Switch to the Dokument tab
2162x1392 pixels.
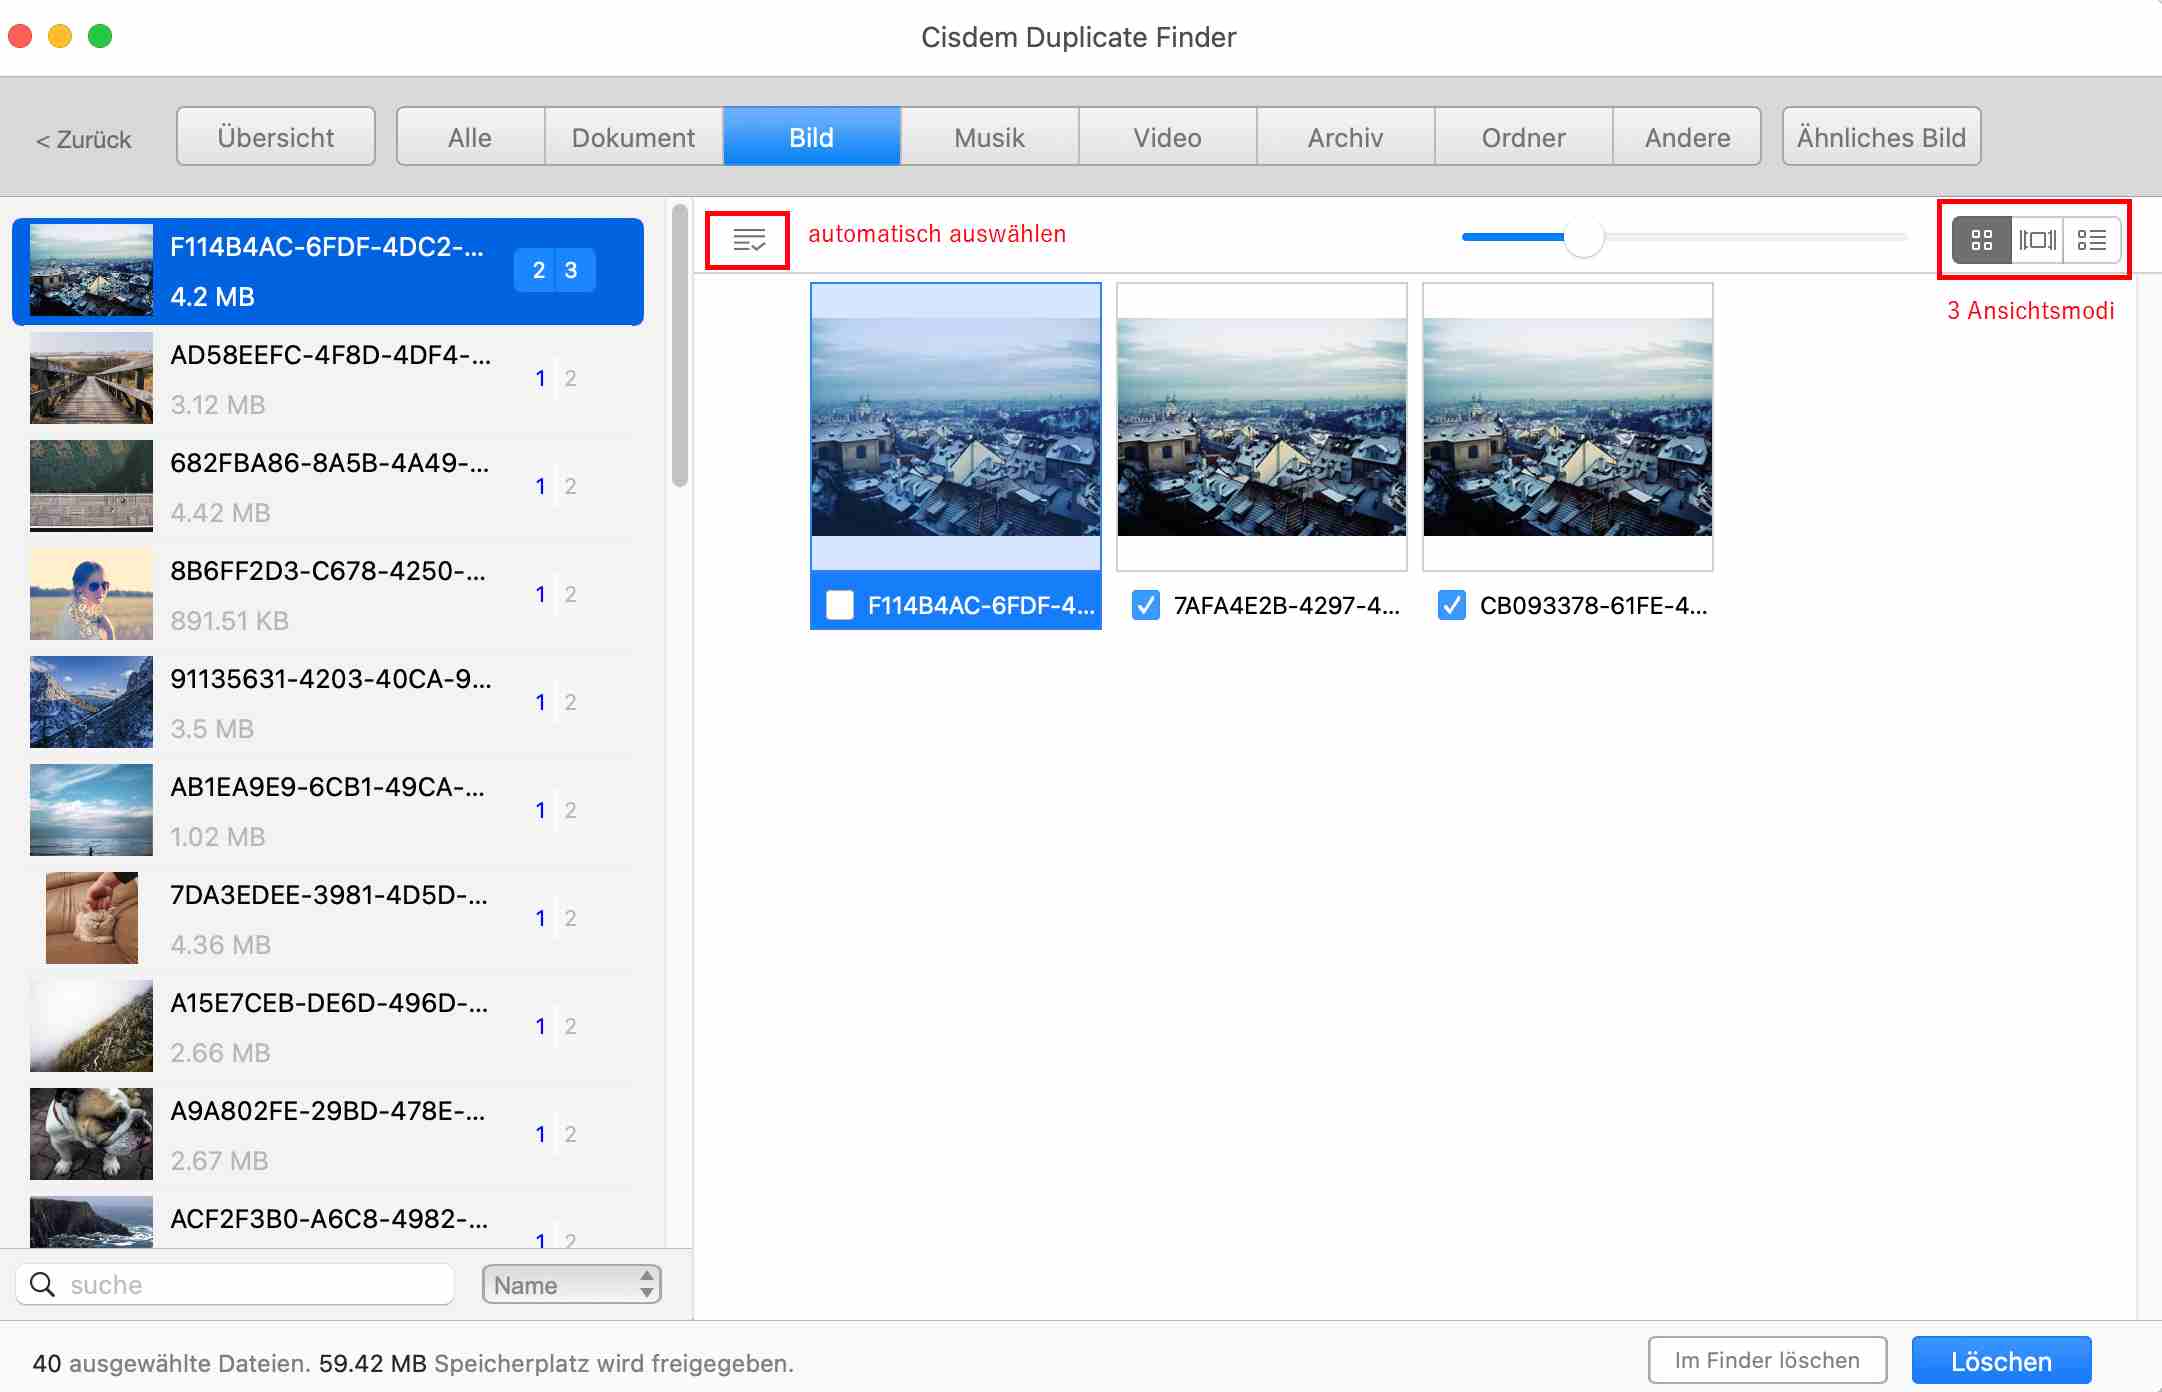(633, 136)
